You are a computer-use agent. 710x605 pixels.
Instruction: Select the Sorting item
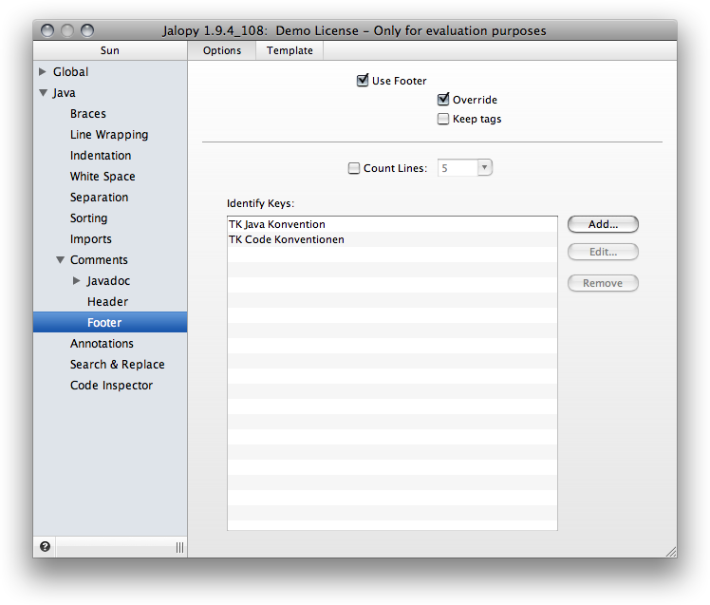pos(89,218)
